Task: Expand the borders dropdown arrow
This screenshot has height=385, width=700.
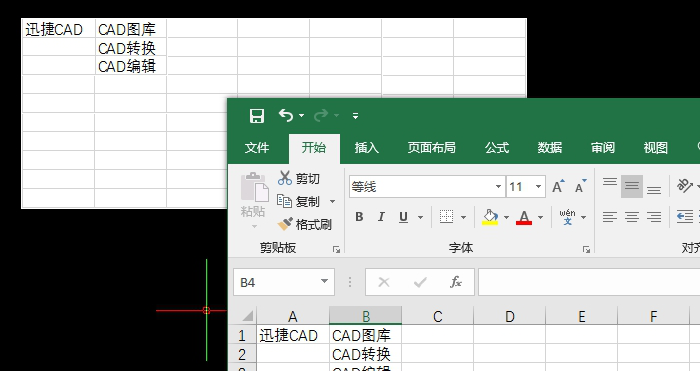Action: pos(463,218)
